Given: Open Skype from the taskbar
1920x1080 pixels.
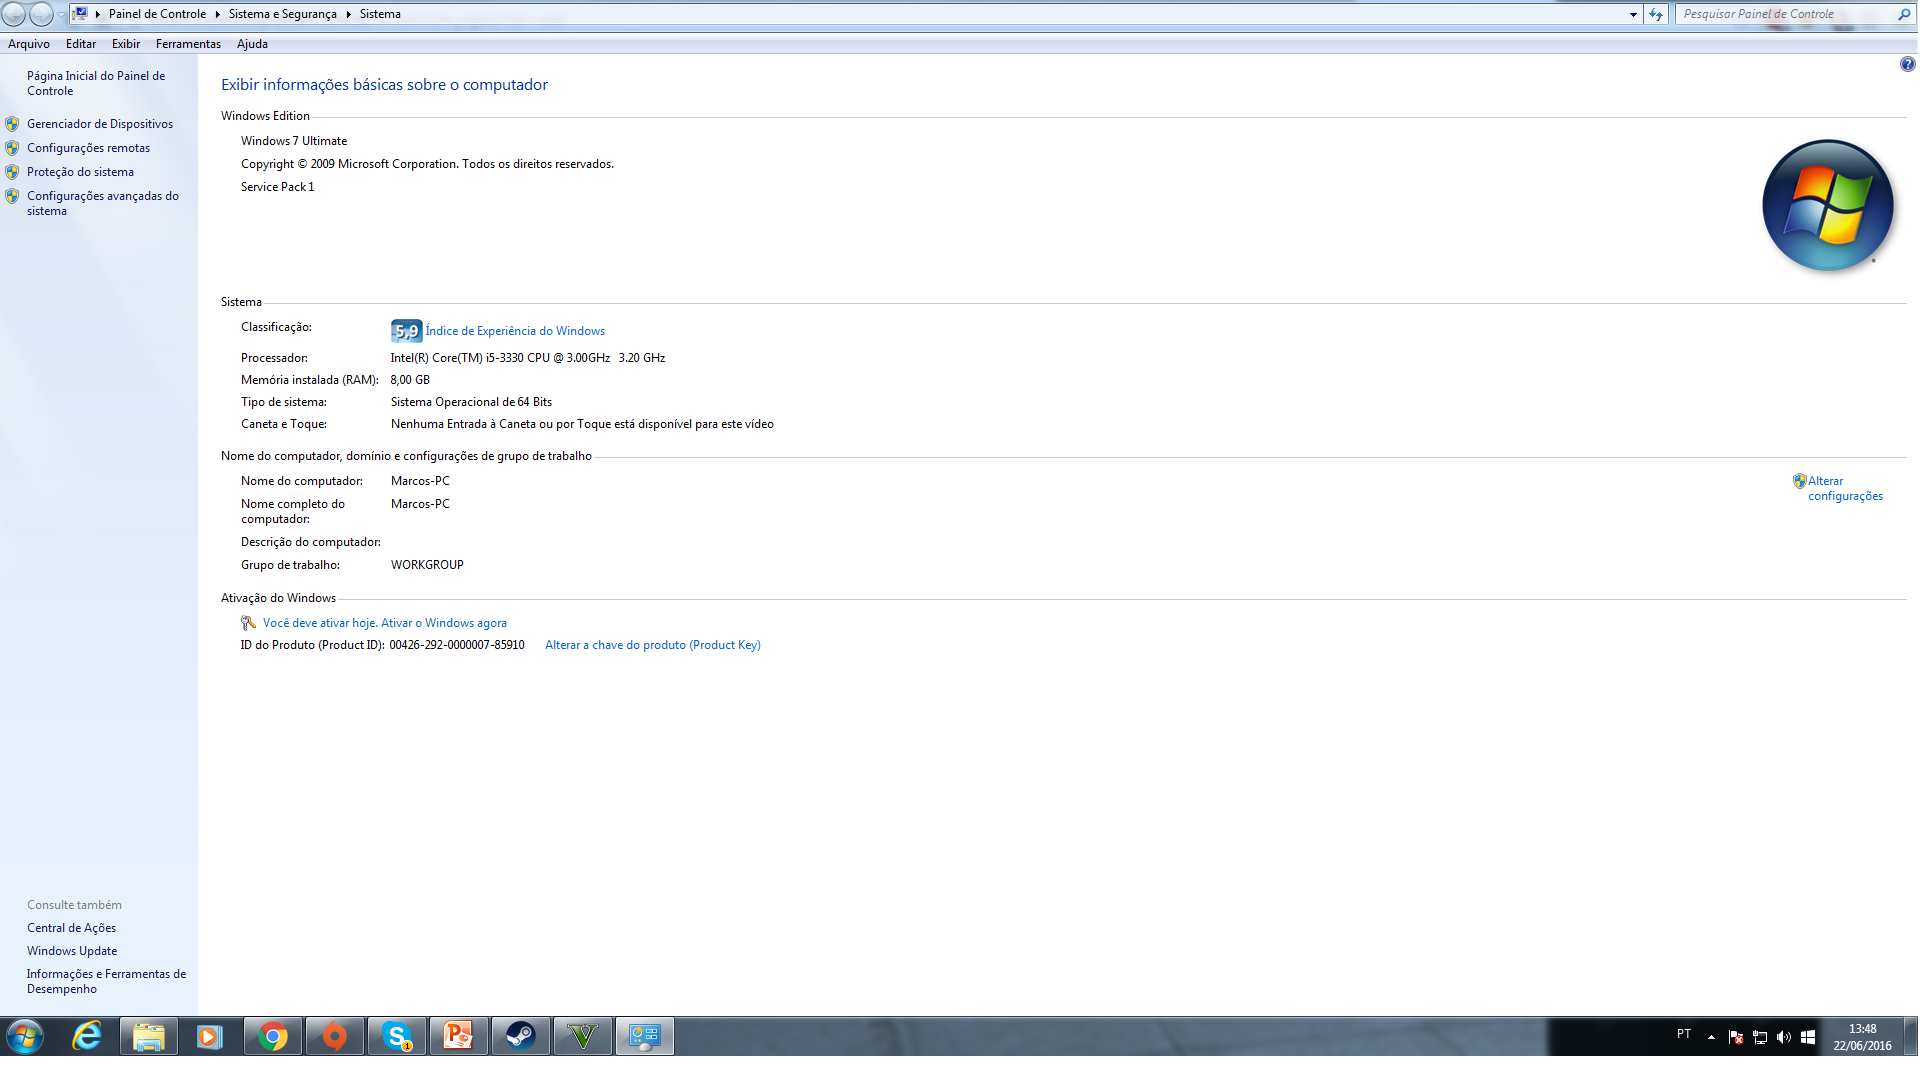Looking at the screenshot, I should [397, 1037].
